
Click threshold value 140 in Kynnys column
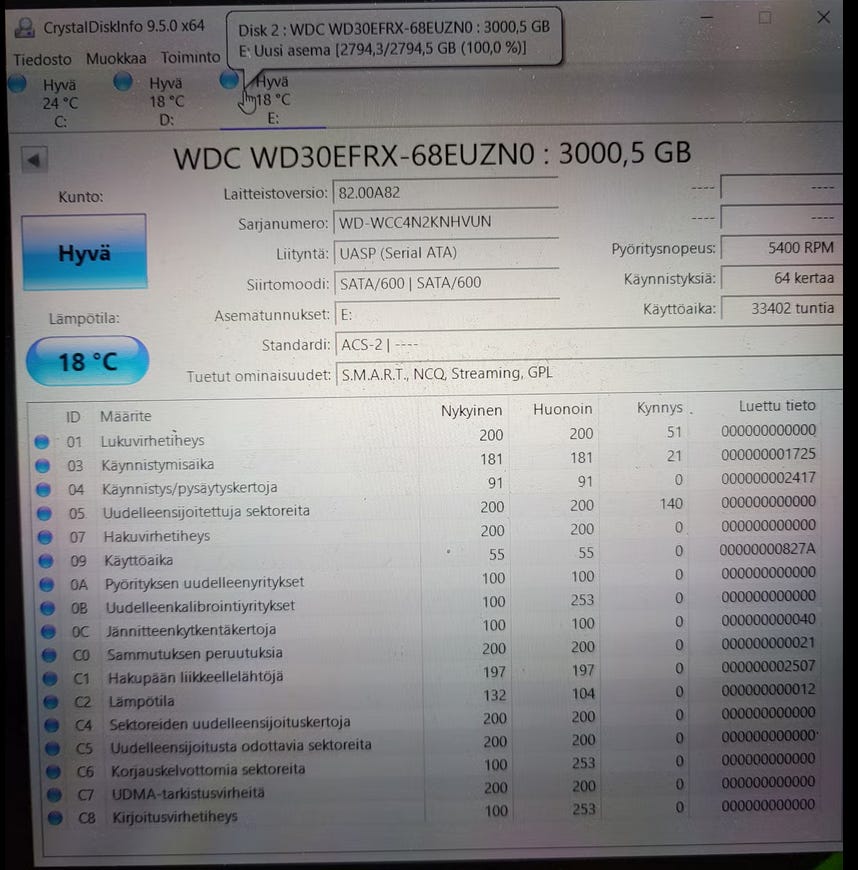[x=670, y=504]
